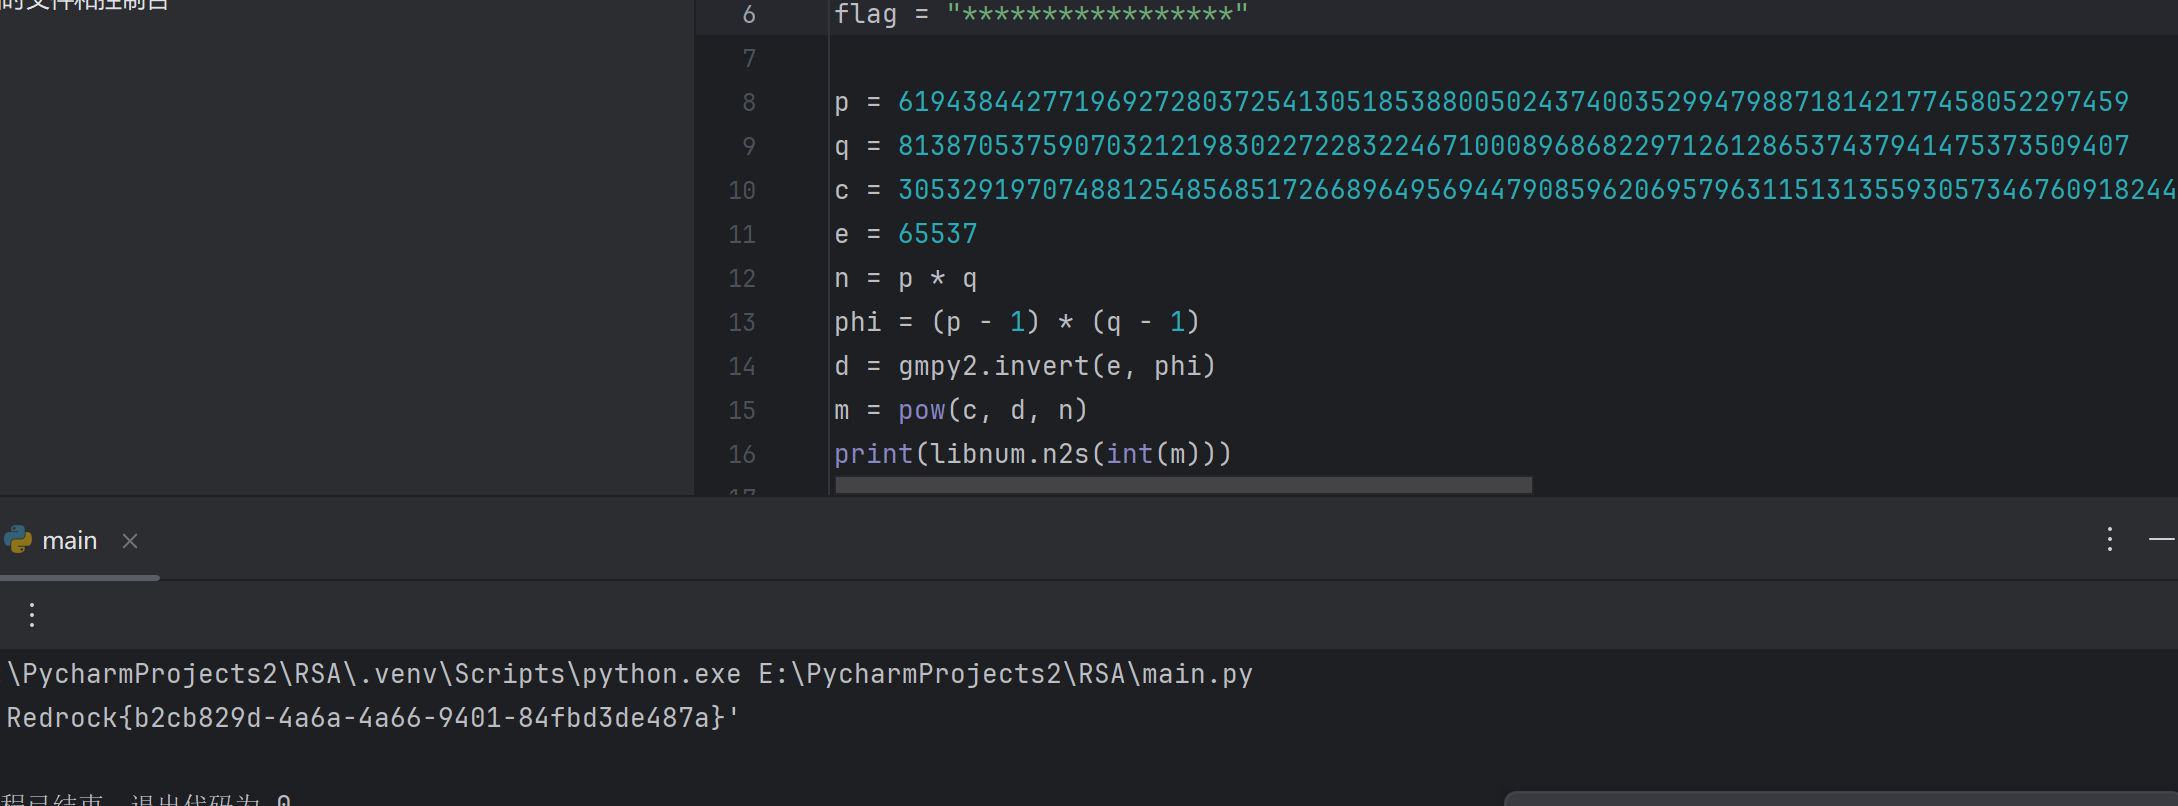Close the main run tab
The width and height of the screenshot is (2178, 806).
click(130, 541)
